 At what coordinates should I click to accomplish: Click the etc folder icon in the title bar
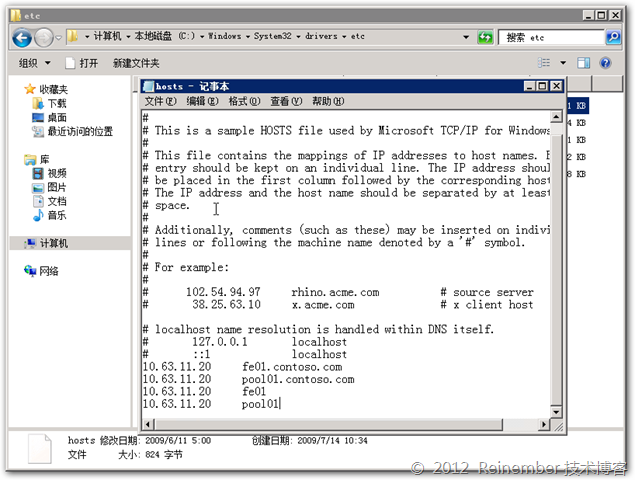point(16,15)
